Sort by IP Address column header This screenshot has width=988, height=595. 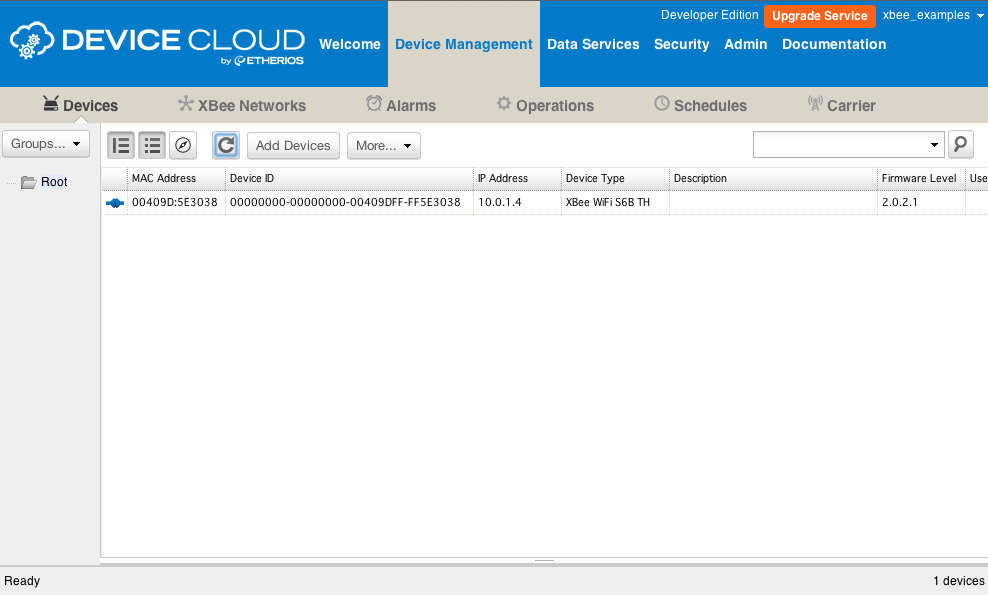coord(517,178)
